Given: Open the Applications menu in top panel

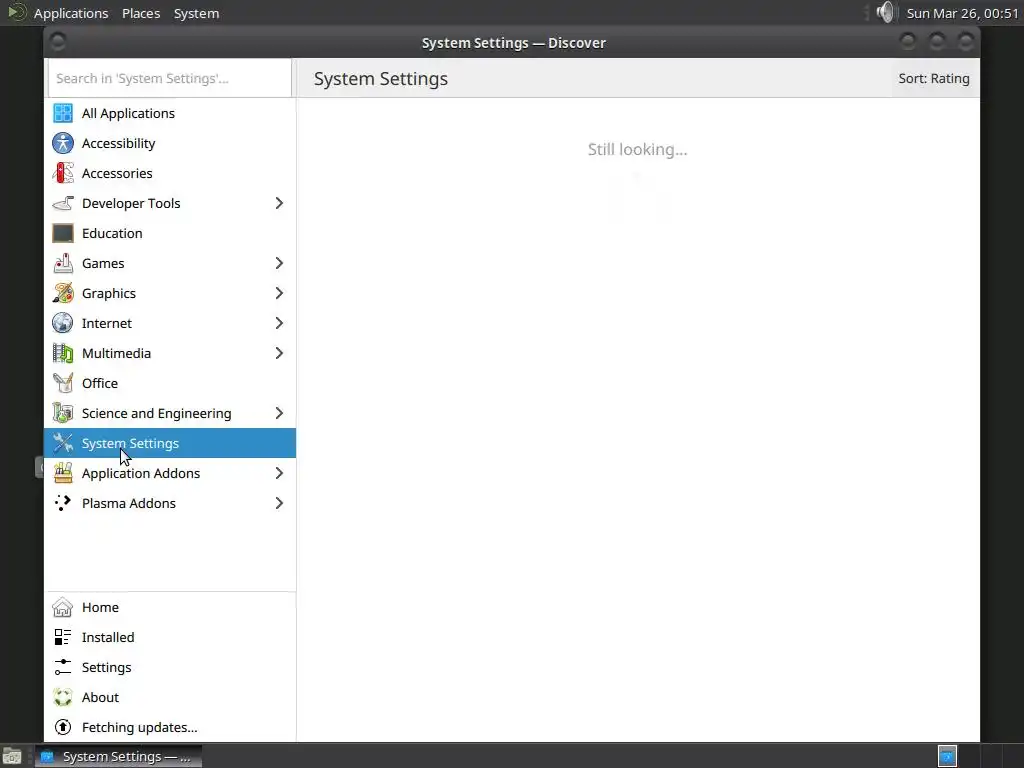Looking at the screenshot, I should pyautogui.click(x=70, y=13).
